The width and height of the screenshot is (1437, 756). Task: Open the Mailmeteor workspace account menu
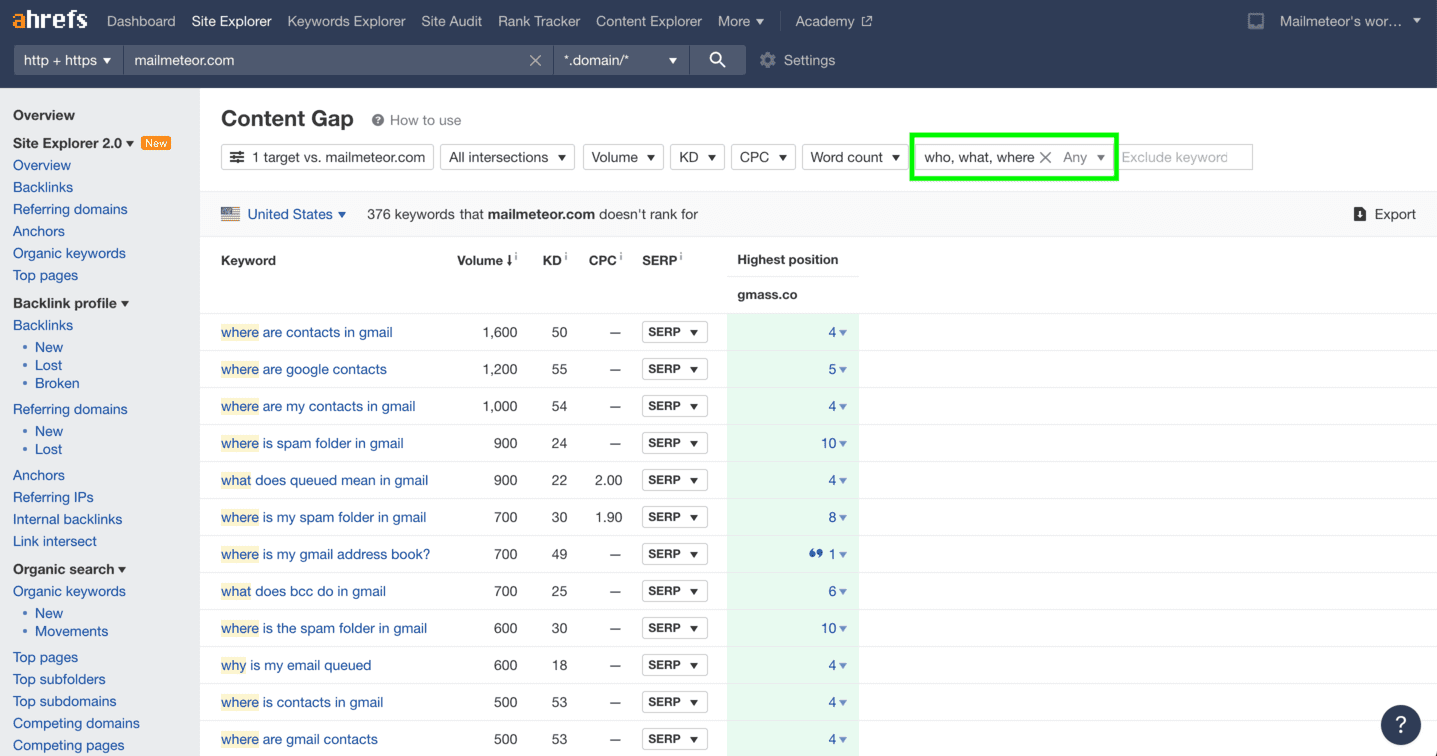1350,21
